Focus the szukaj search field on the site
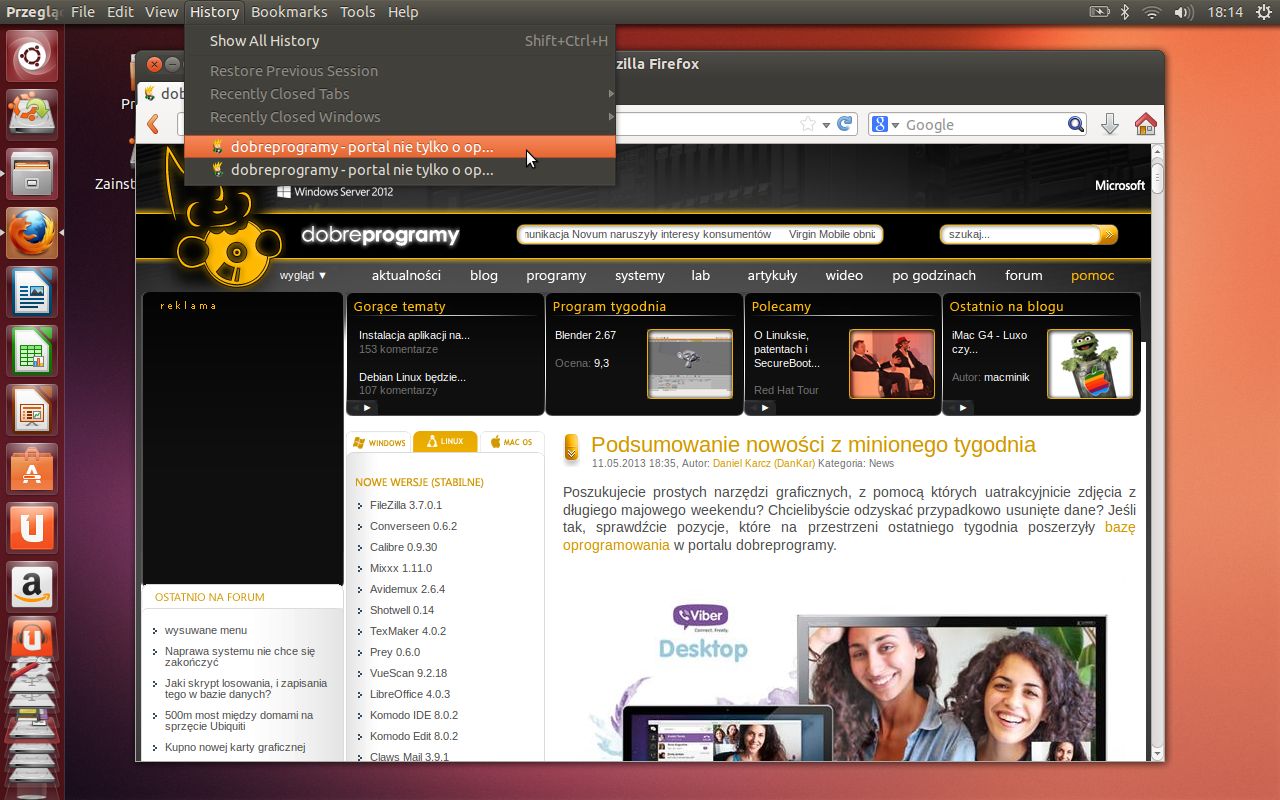 click(1020, 234)
